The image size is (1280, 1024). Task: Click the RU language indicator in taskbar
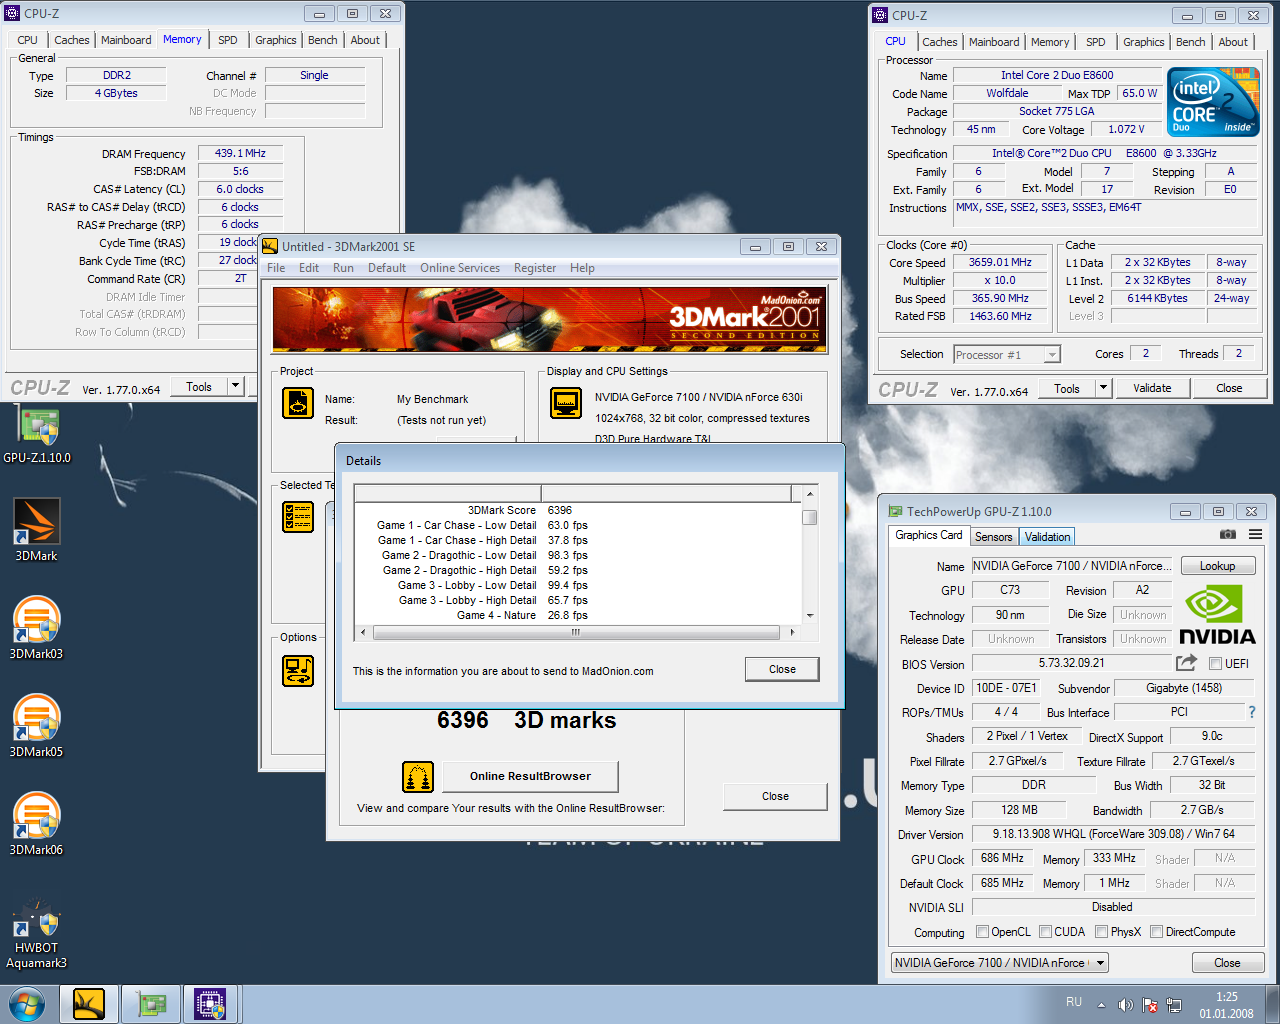coord(1074,1002)
